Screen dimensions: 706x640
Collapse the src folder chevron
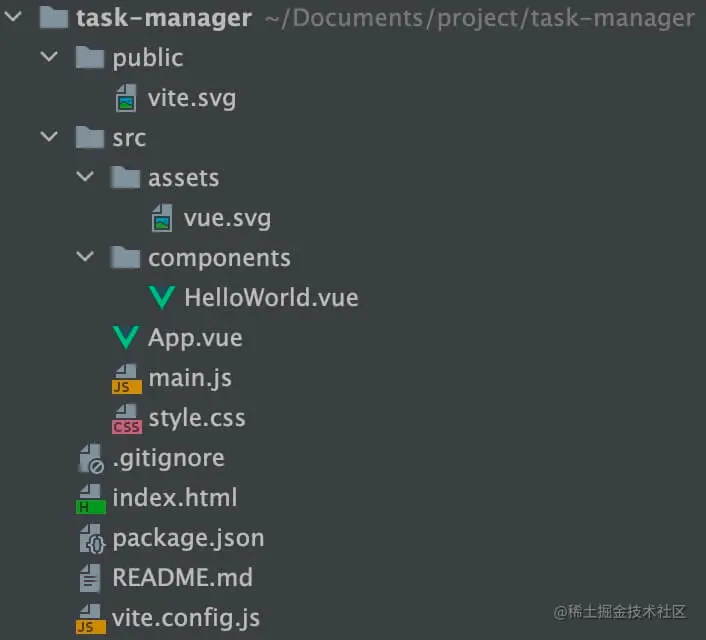49,136
